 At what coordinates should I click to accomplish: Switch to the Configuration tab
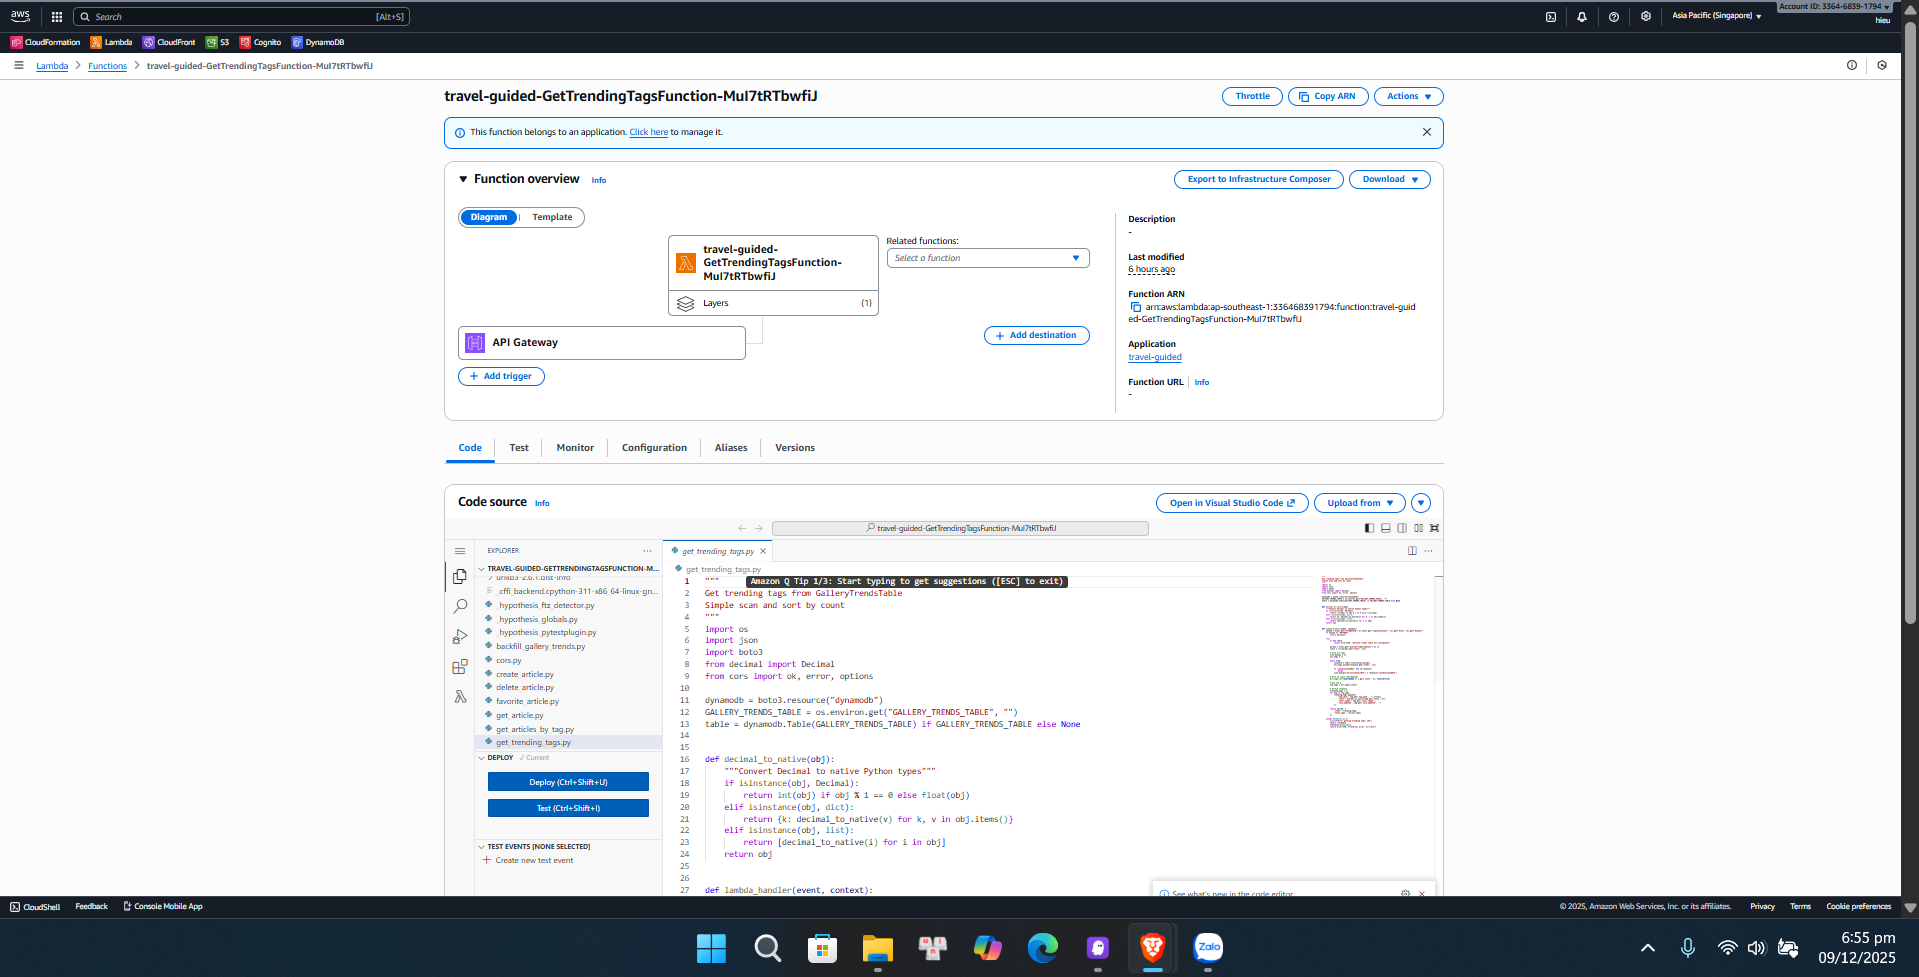[653, 447]
